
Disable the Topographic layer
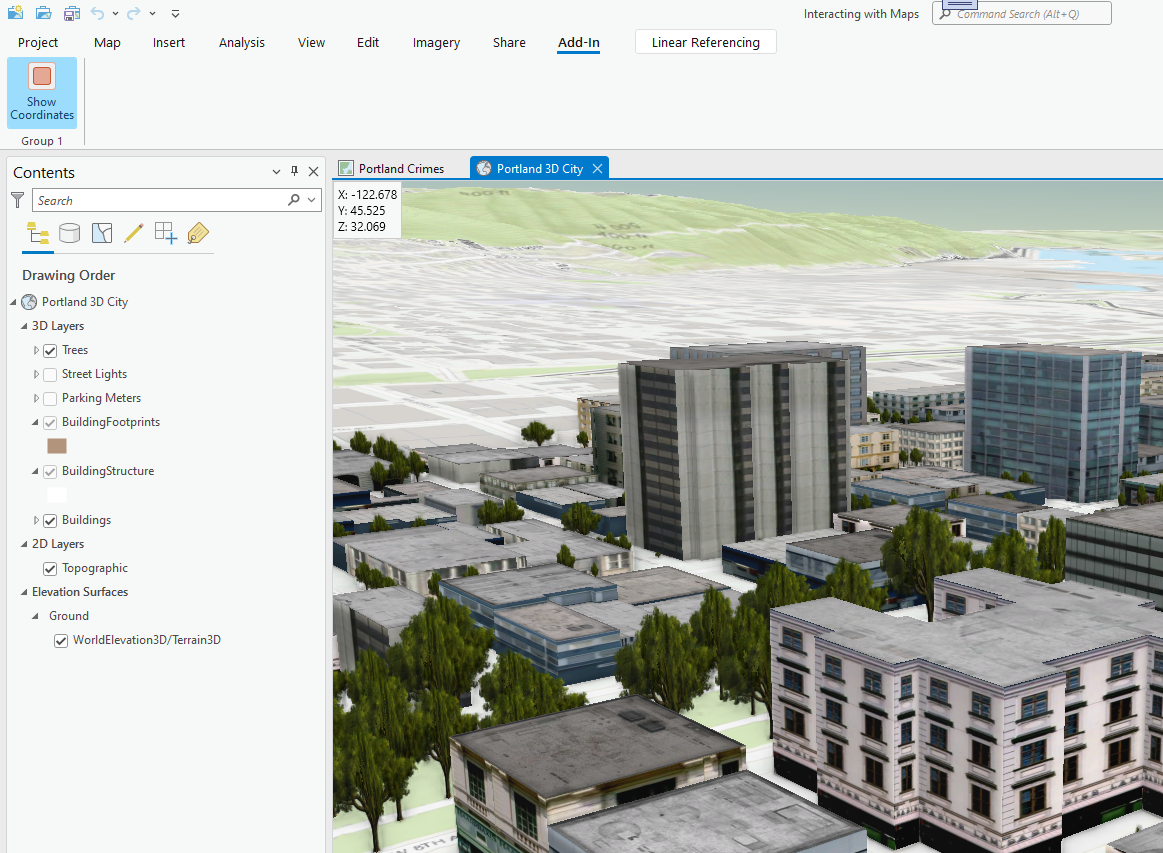tap(49, 567)
